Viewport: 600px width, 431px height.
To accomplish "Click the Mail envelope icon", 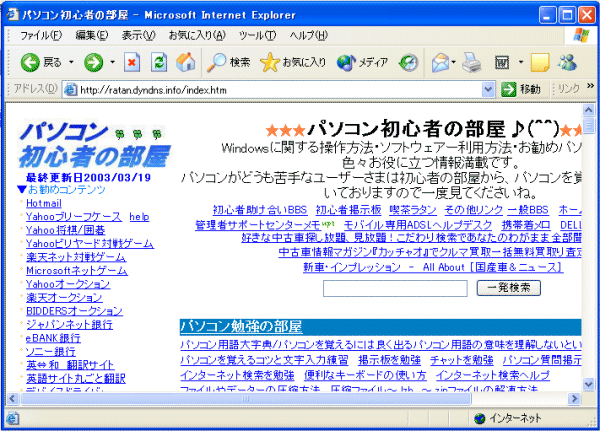I will [x=440, y=62].
